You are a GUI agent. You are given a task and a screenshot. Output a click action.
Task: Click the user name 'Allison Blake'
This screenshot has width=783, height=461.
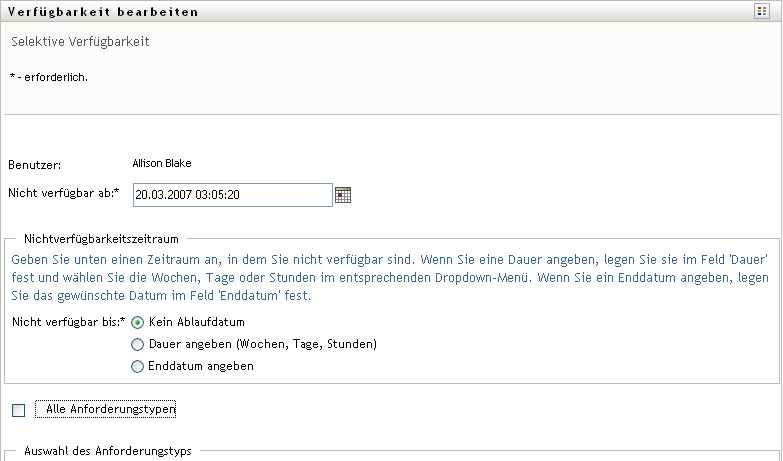(161, 163)
